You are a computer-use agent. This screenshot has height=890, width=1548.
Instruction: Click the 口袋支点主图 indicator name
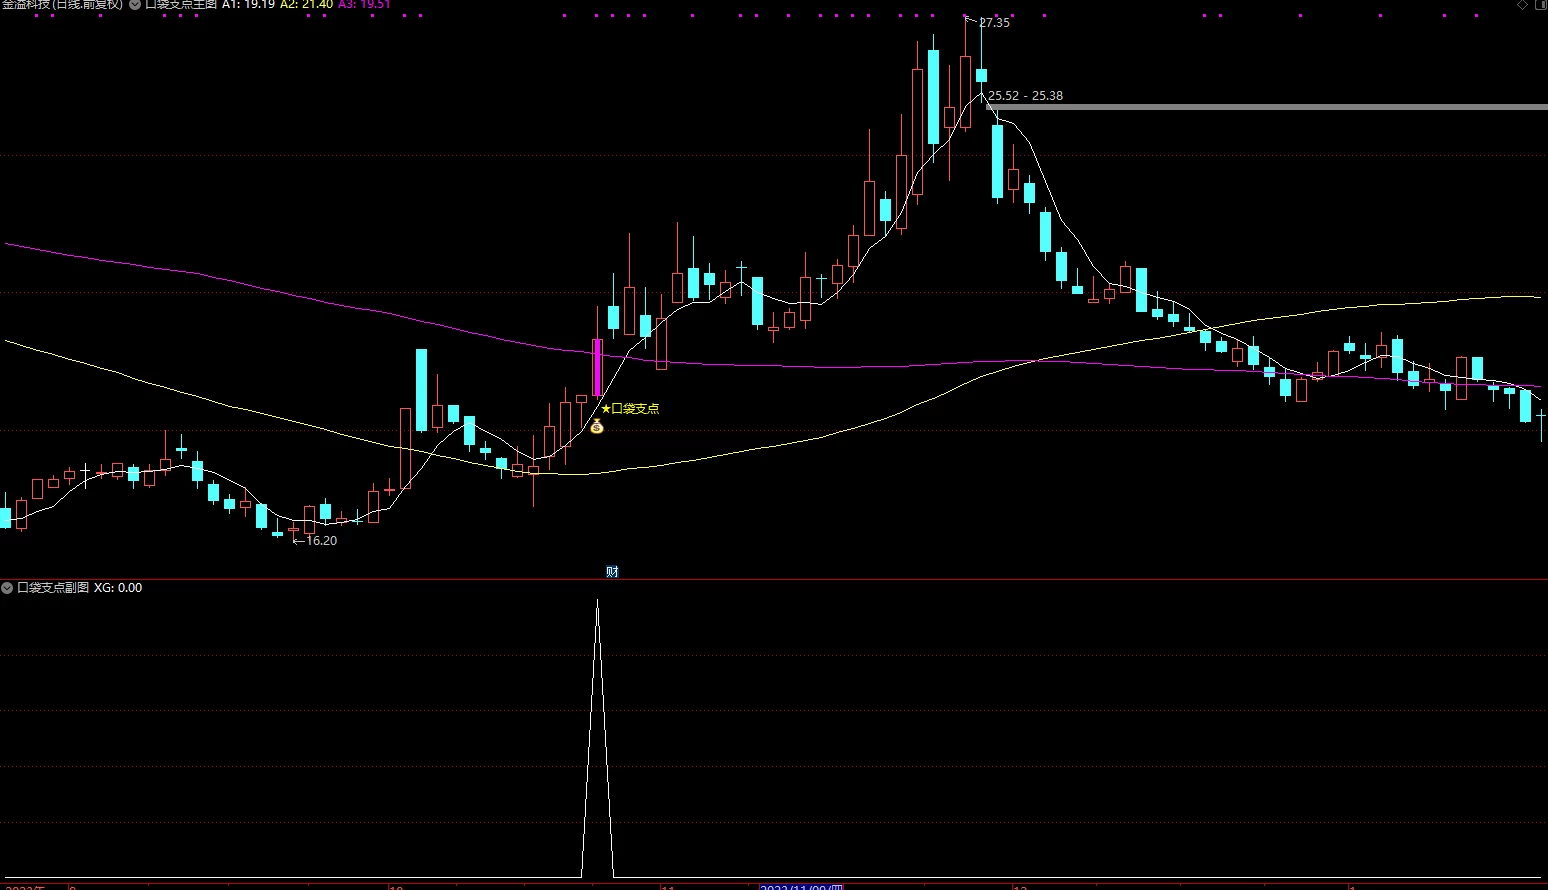[x=181, y=4]
